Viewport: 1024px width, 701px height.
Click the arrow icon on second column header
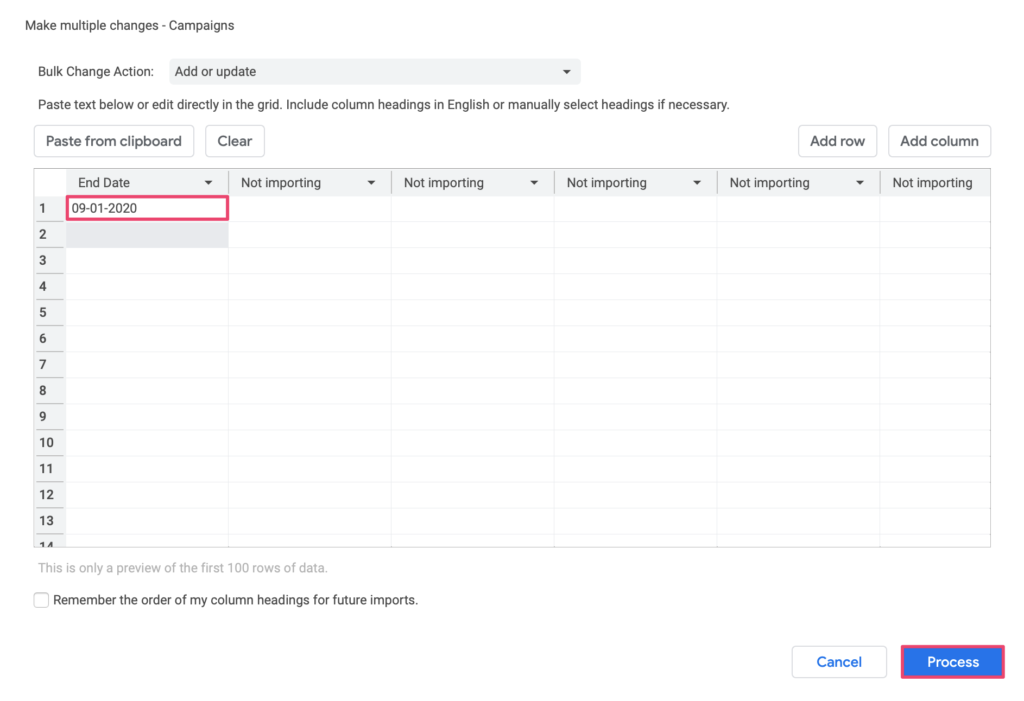(x=372, y=182)
